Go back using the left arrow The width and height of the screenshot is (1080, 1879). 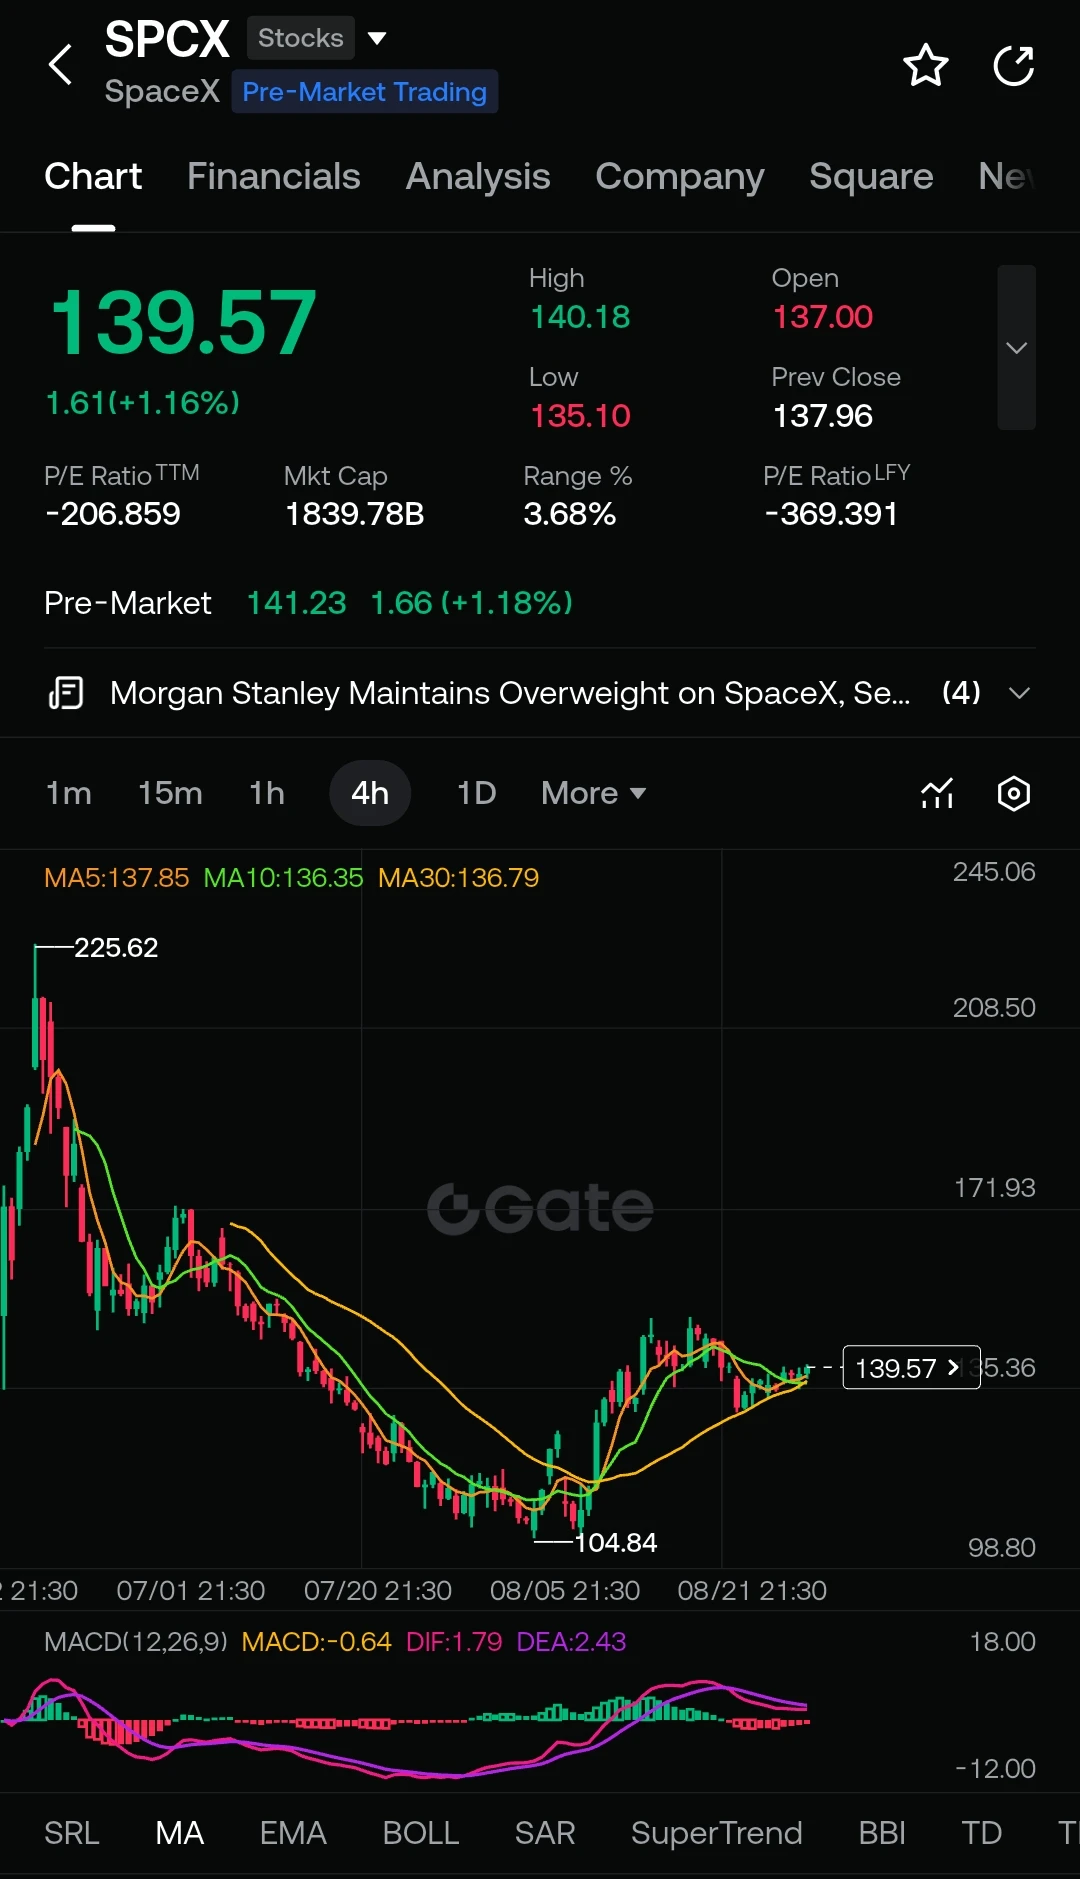pos(61,65)
